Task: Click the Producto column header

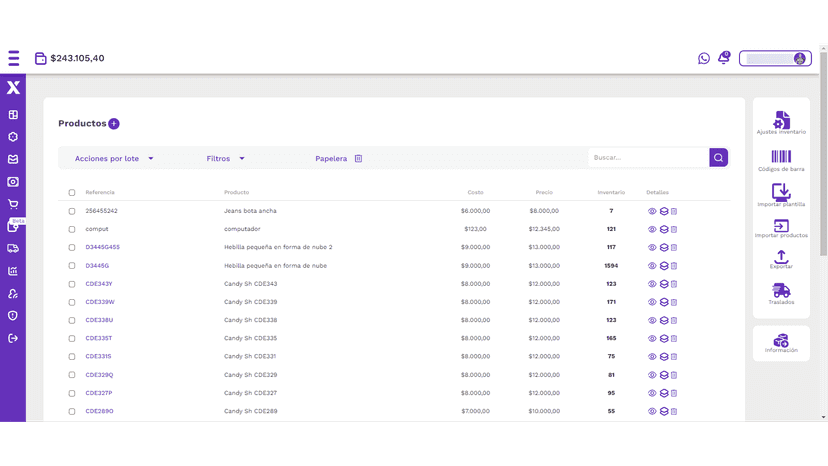Action: (237, 192)
